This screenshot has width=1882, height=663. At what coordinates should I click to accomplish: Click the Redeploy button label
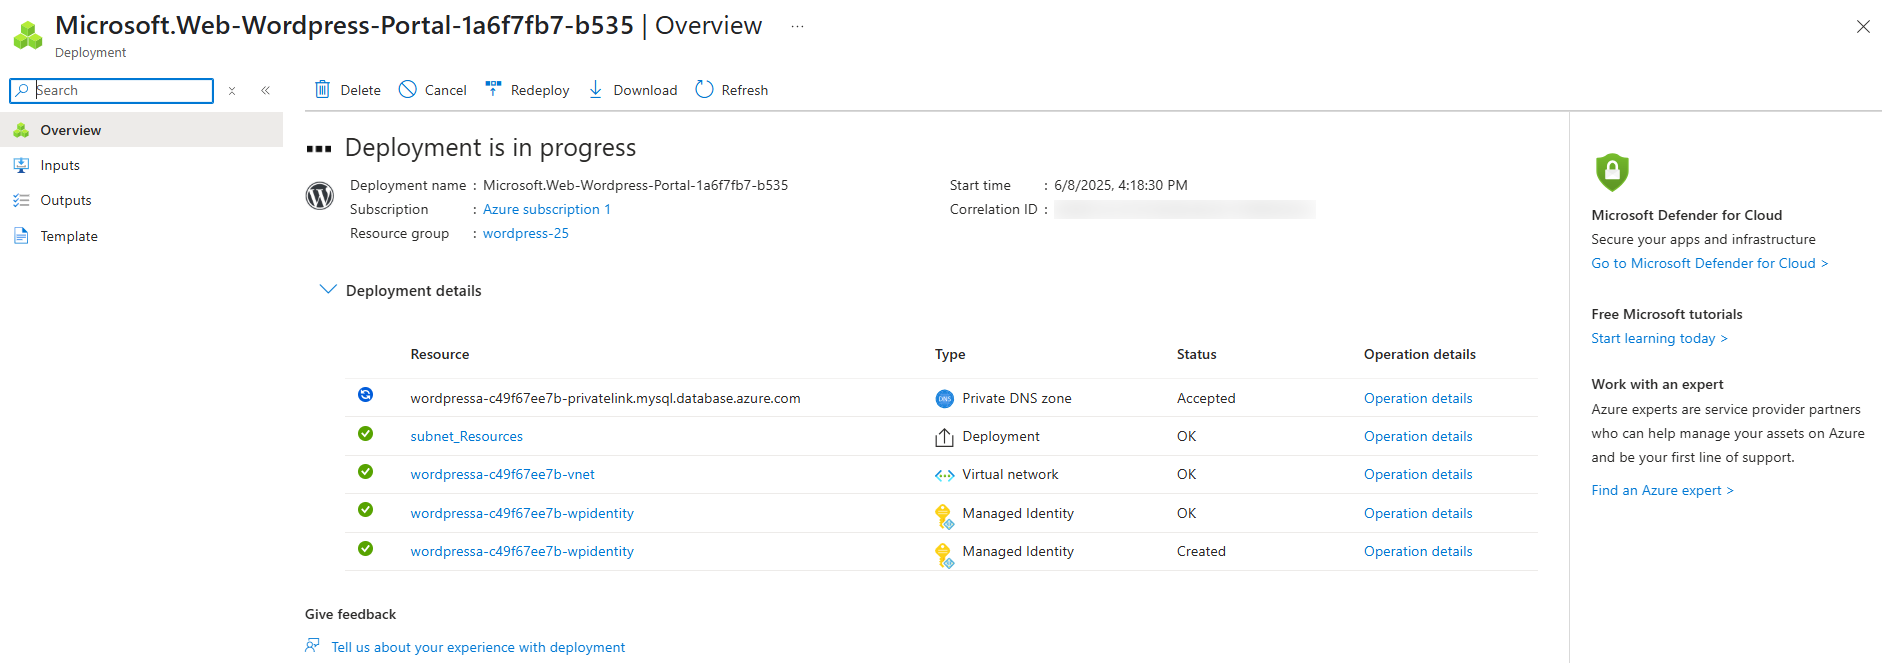point(540,90)
